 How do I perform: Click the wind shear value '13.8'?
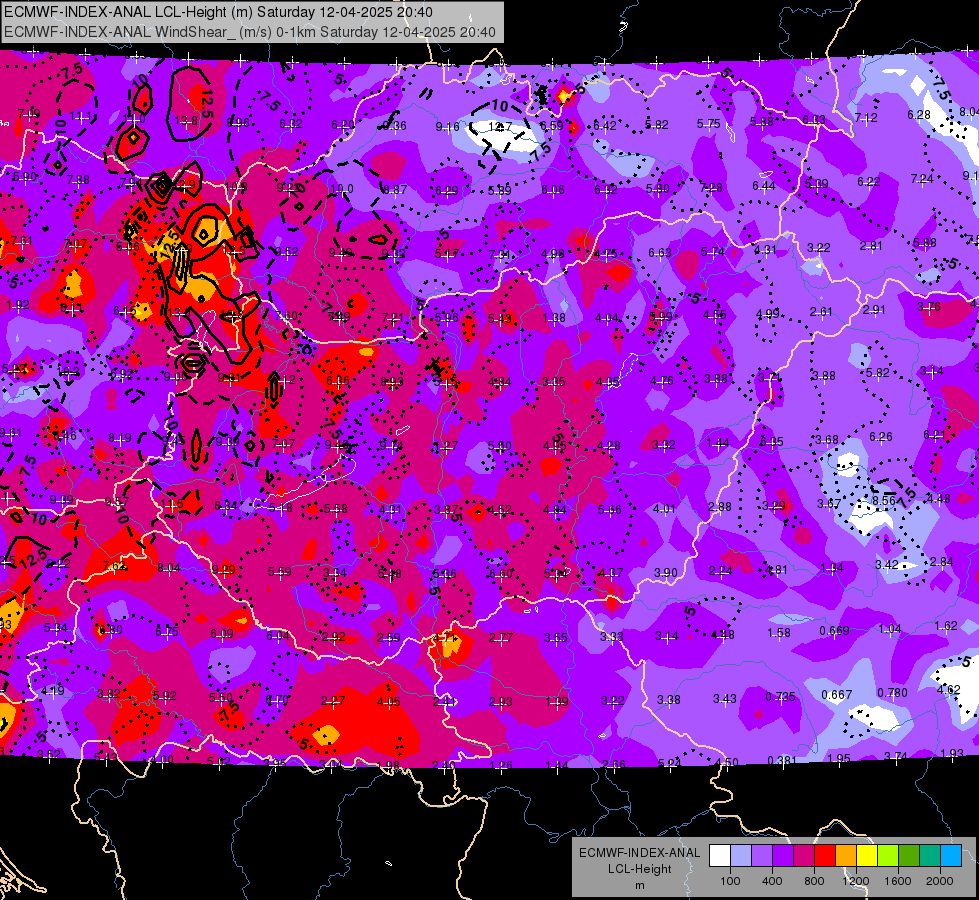(187, 121)
